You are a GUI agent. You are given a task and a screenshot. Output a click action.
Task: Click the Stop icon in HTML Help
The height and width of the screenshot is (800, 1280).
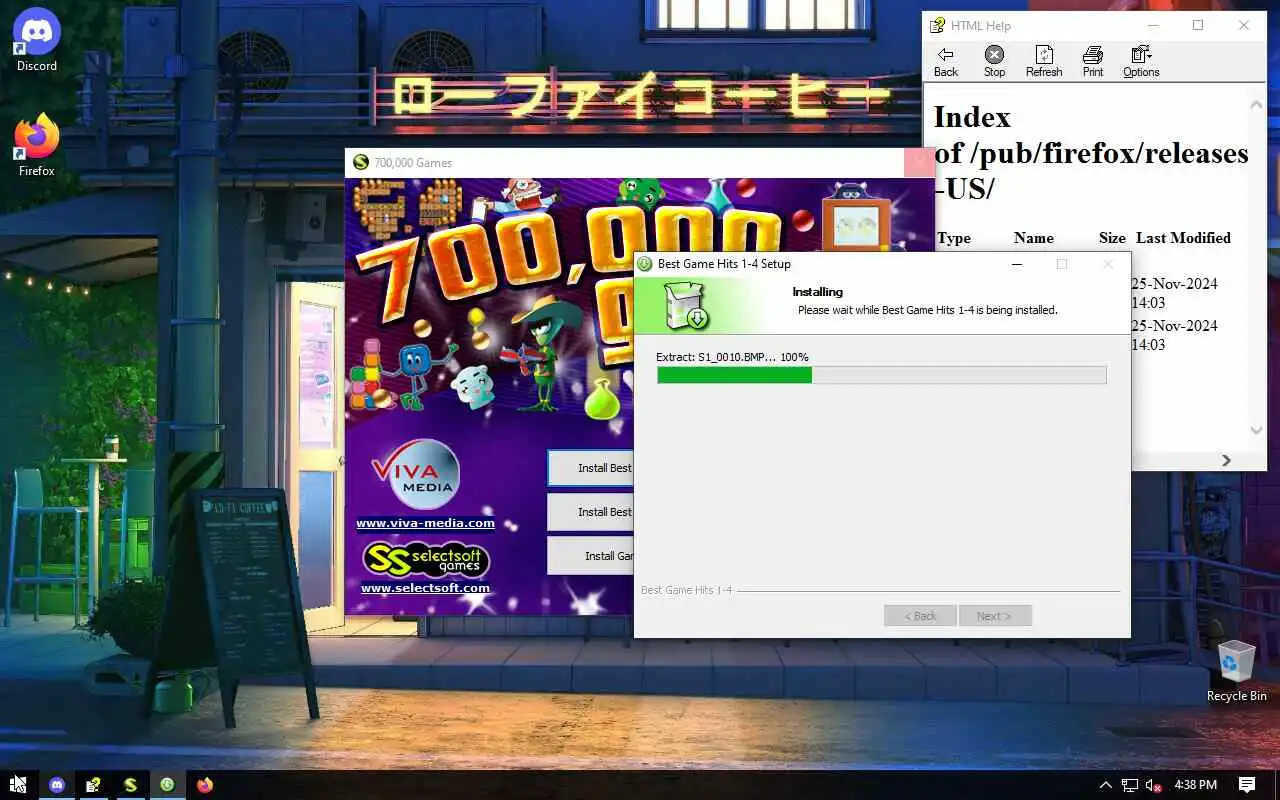(994, 62)
